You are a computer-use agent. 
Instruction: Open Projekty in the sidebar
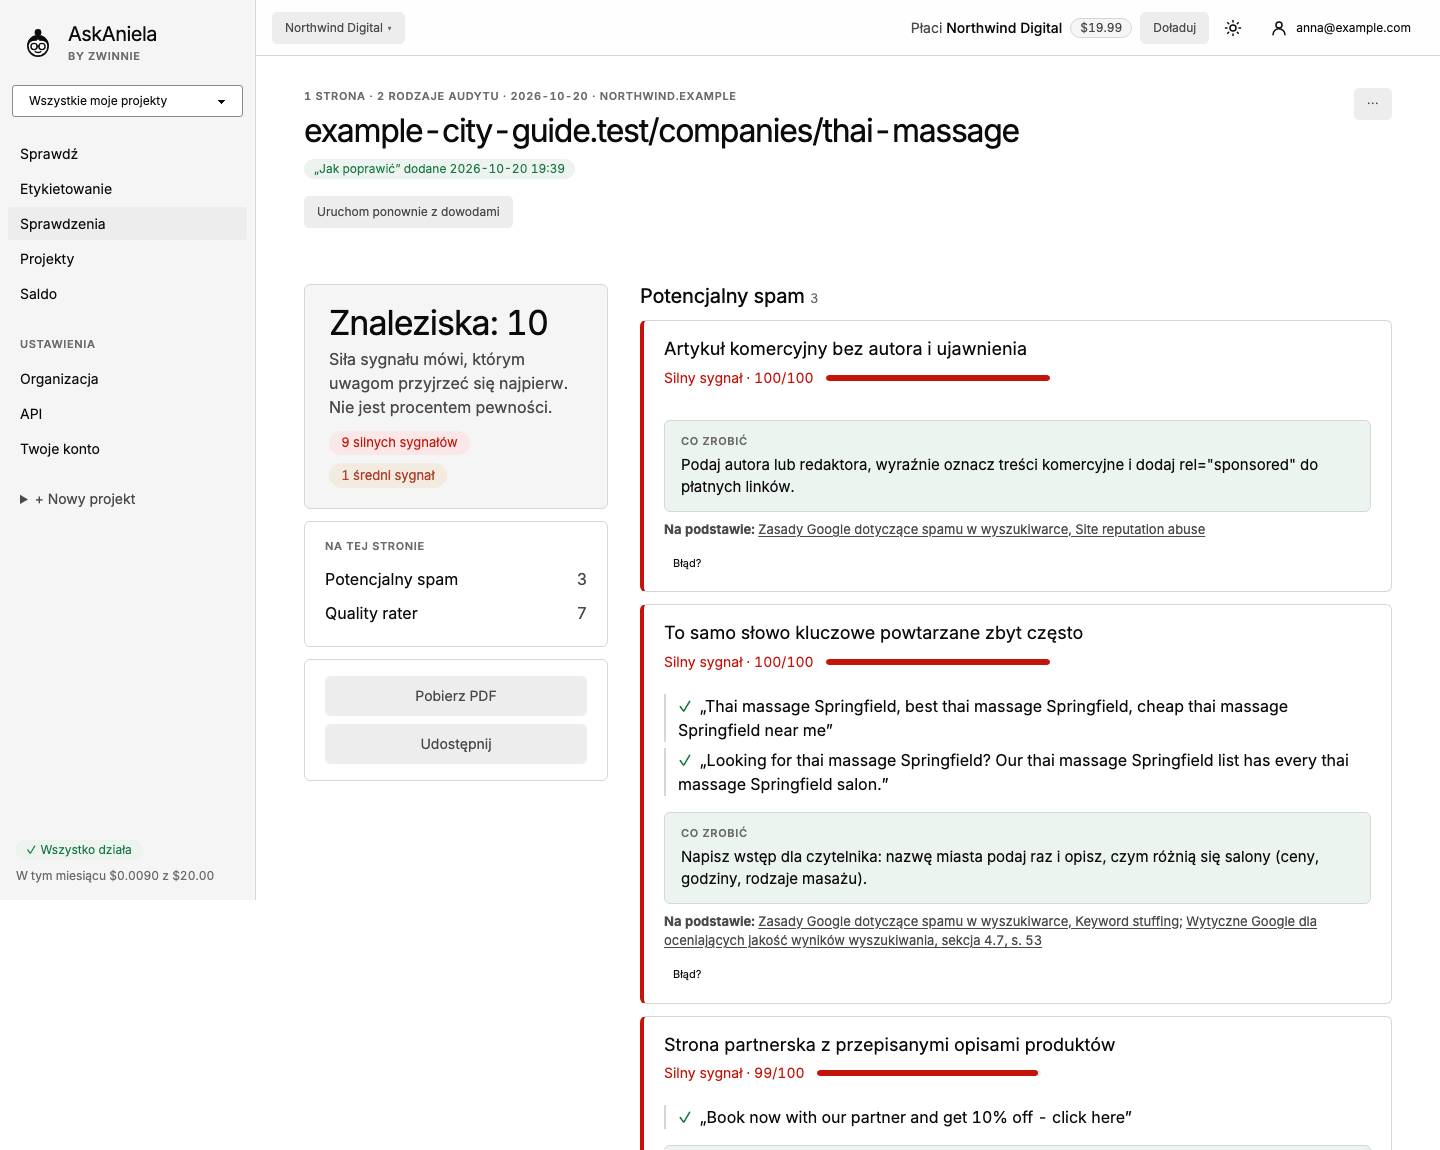[x=127, y=259]
